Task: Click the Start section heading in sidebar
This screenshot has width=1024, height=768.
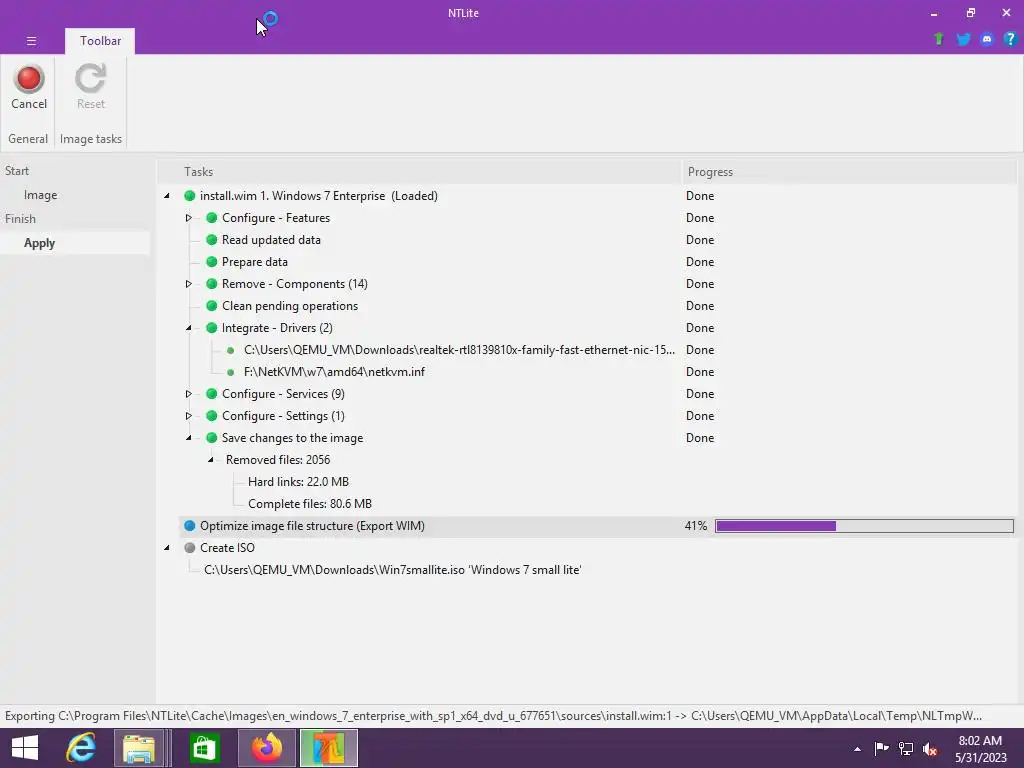Action: [x=17, y=171]
